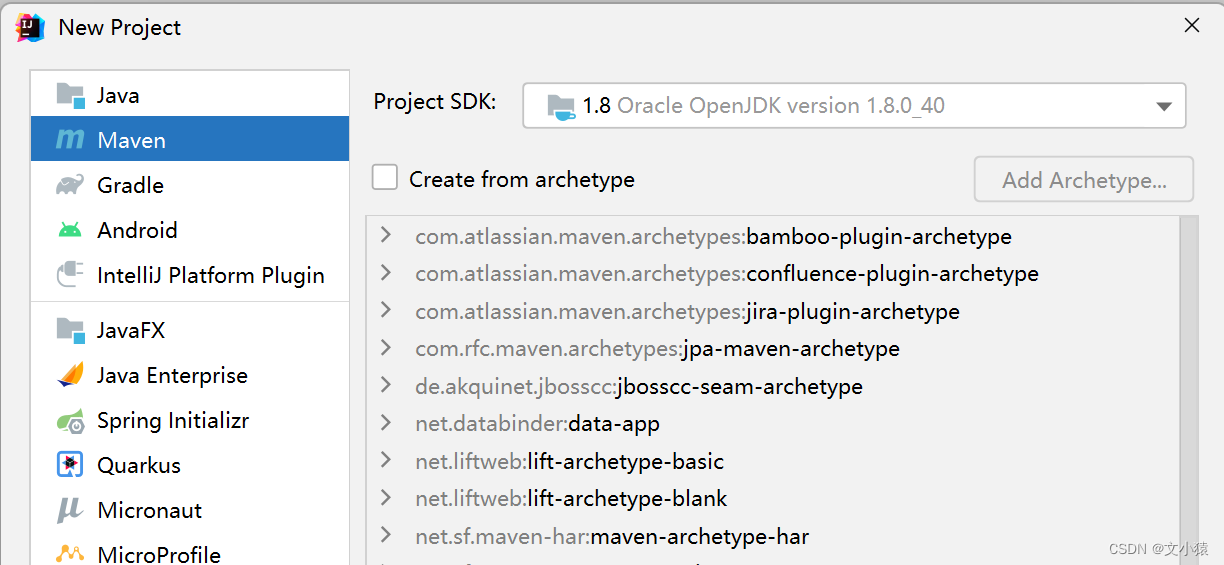Expand the bamboo-plugin-archetype node
Viewport: 1224px width, 565px height.
pos(386,236)
